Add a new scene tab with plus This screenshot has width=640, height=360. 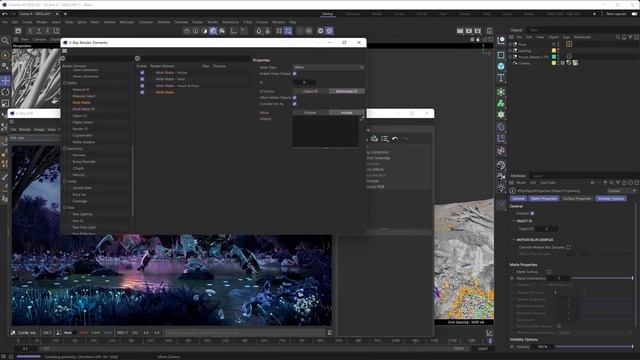65,14
